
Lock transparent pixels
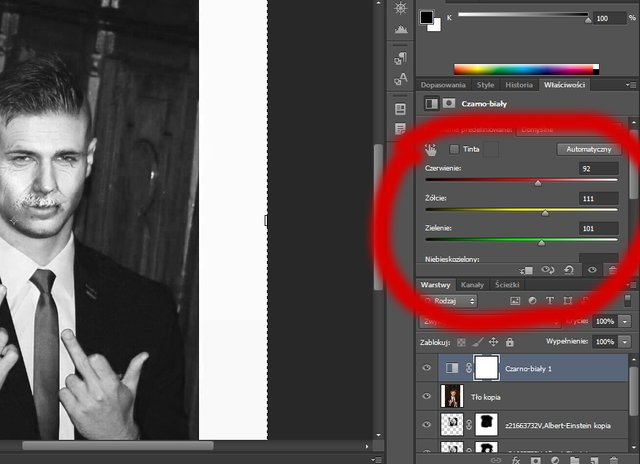pos(461,342)
